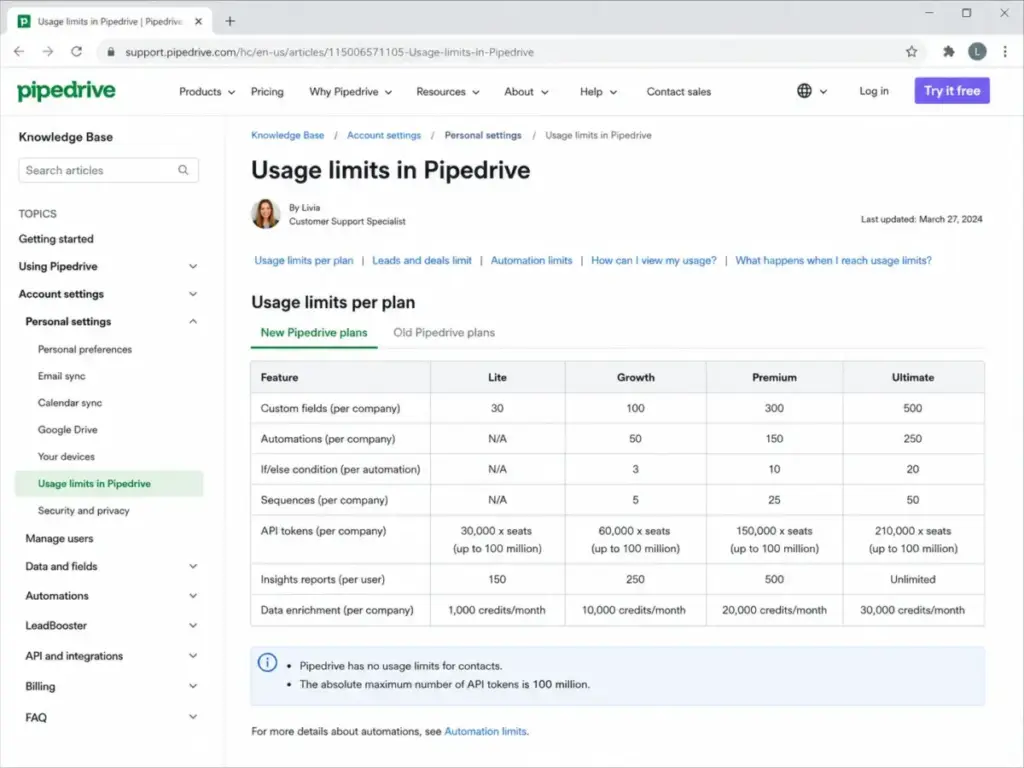Open the Why Pipedrive menu

click(351, 91)
